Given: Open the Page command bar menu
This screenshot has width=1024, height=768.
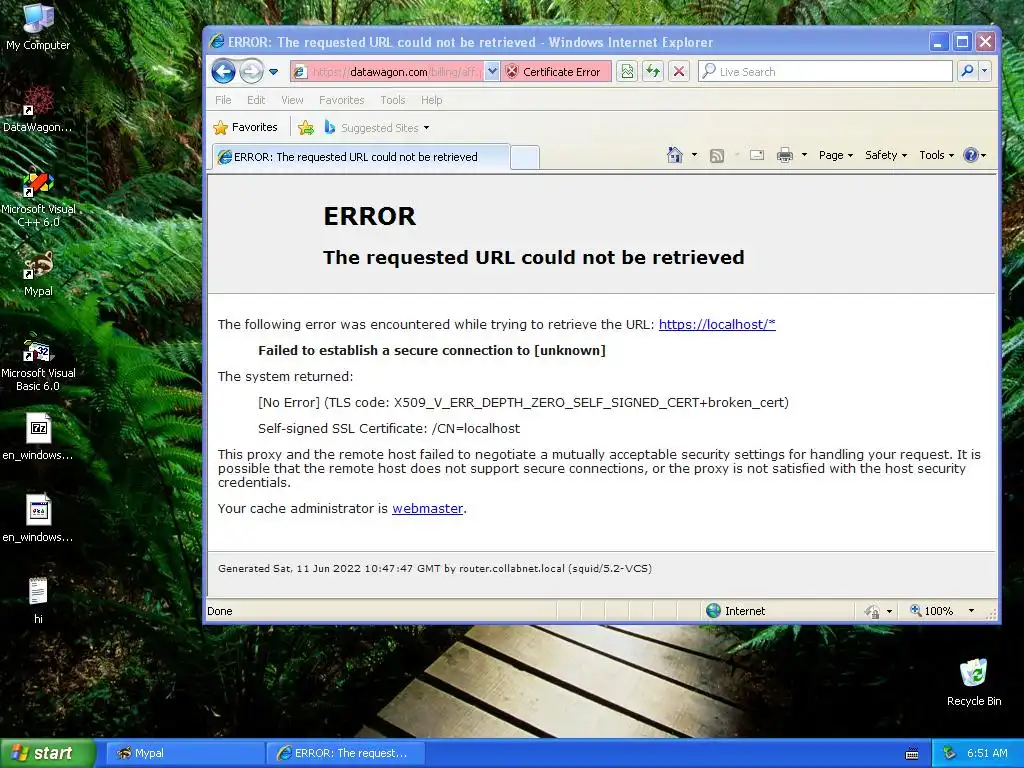Looking at the screenshot, I should 835,155.
